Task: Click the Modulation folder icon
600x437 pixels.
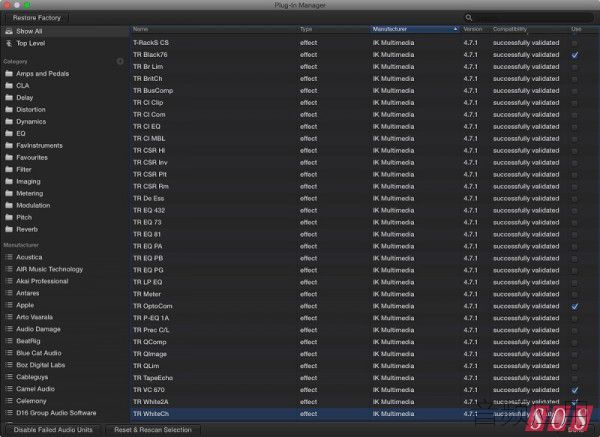Action: point(9,205)
